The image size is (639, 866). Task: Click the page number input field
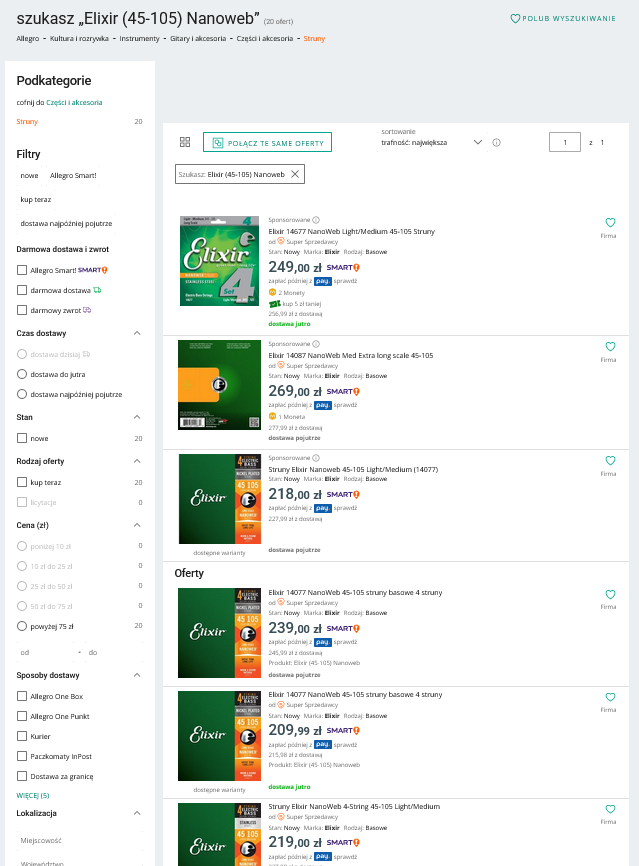(x=564, y=142)
